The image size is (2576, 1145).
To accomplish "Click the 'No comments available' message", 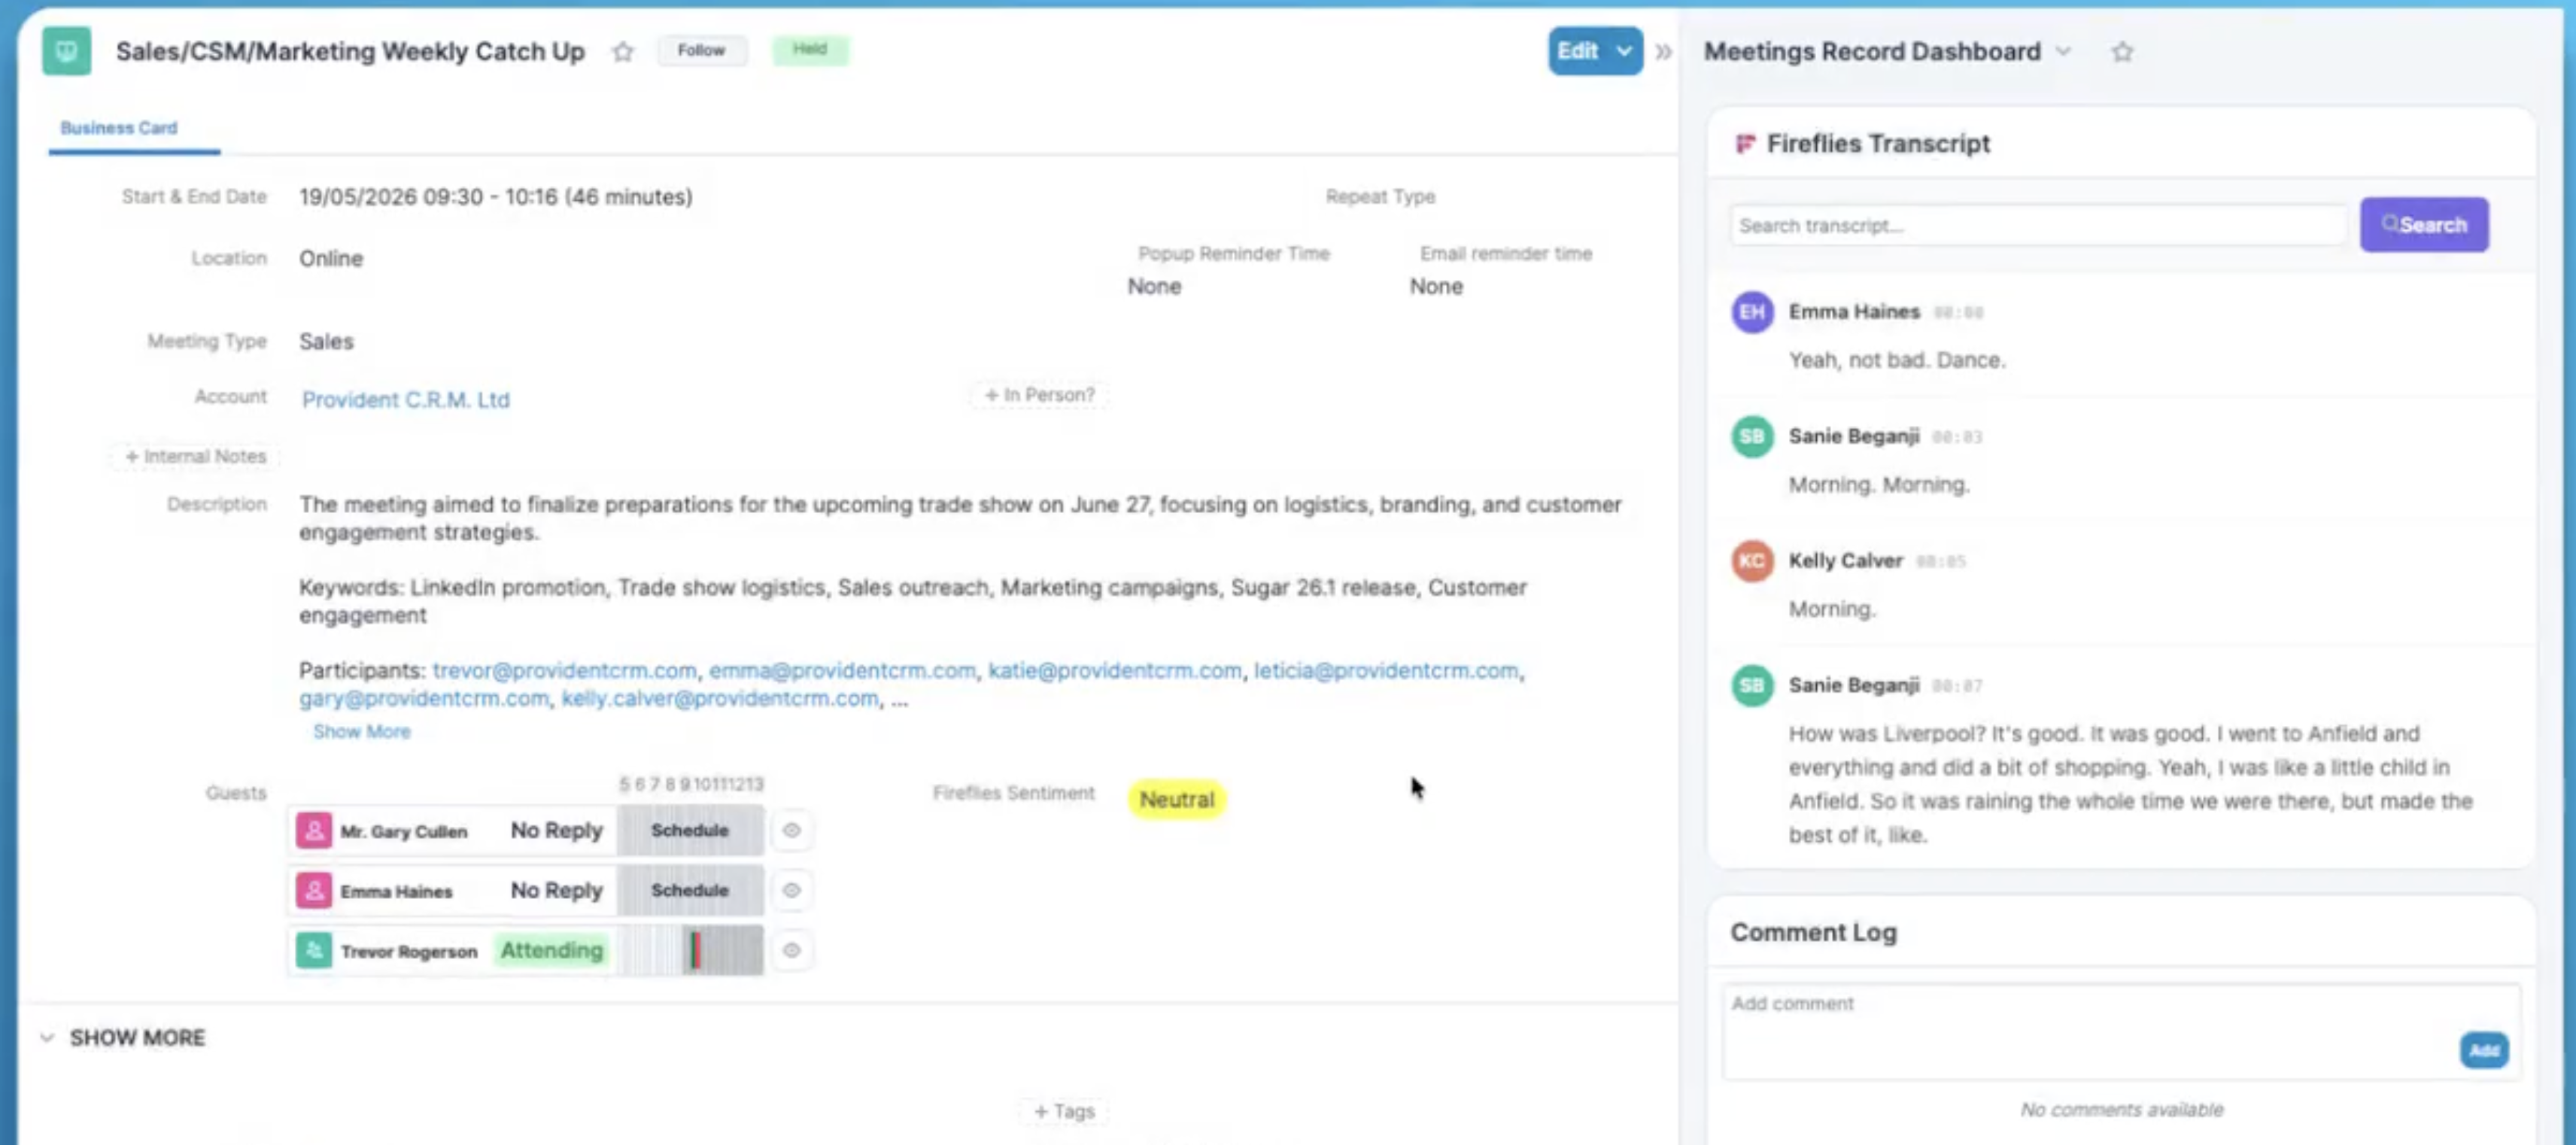I will point(2121,1110).
